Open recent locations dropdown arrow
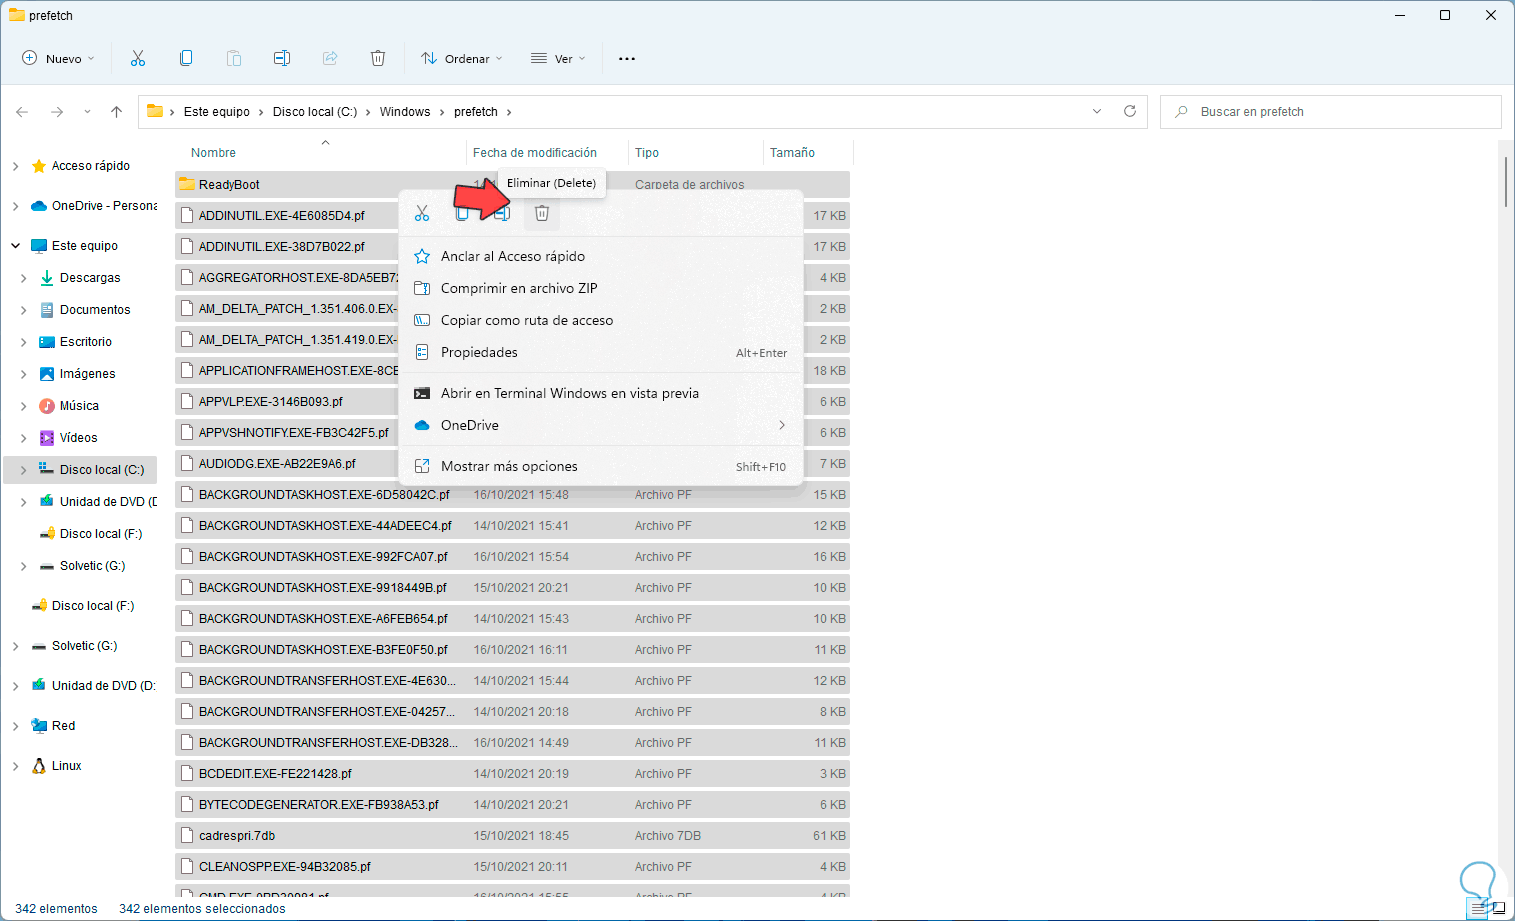This screenshot has width=1515, height=921. point(87,112)
